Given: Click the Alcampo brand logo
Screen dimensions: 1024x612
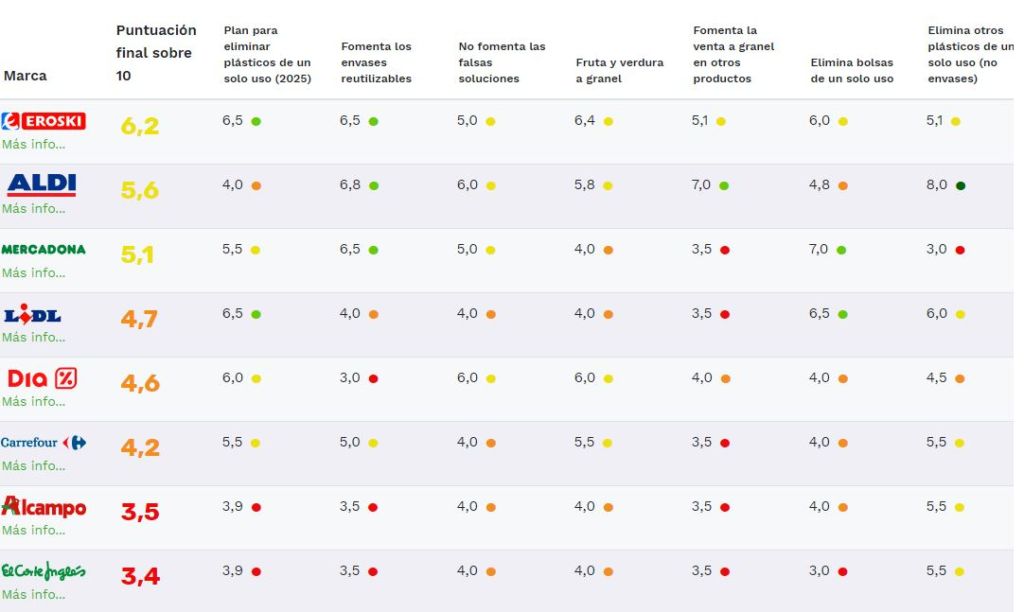Looking at the screenshot, I should click(x=44, y=507).
